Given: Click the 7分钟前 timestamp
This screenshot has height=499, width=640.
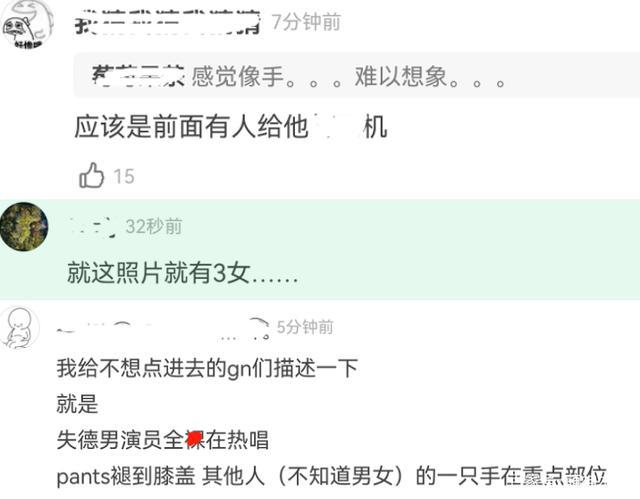Looking at the screenshot, I should coord(306,22).
